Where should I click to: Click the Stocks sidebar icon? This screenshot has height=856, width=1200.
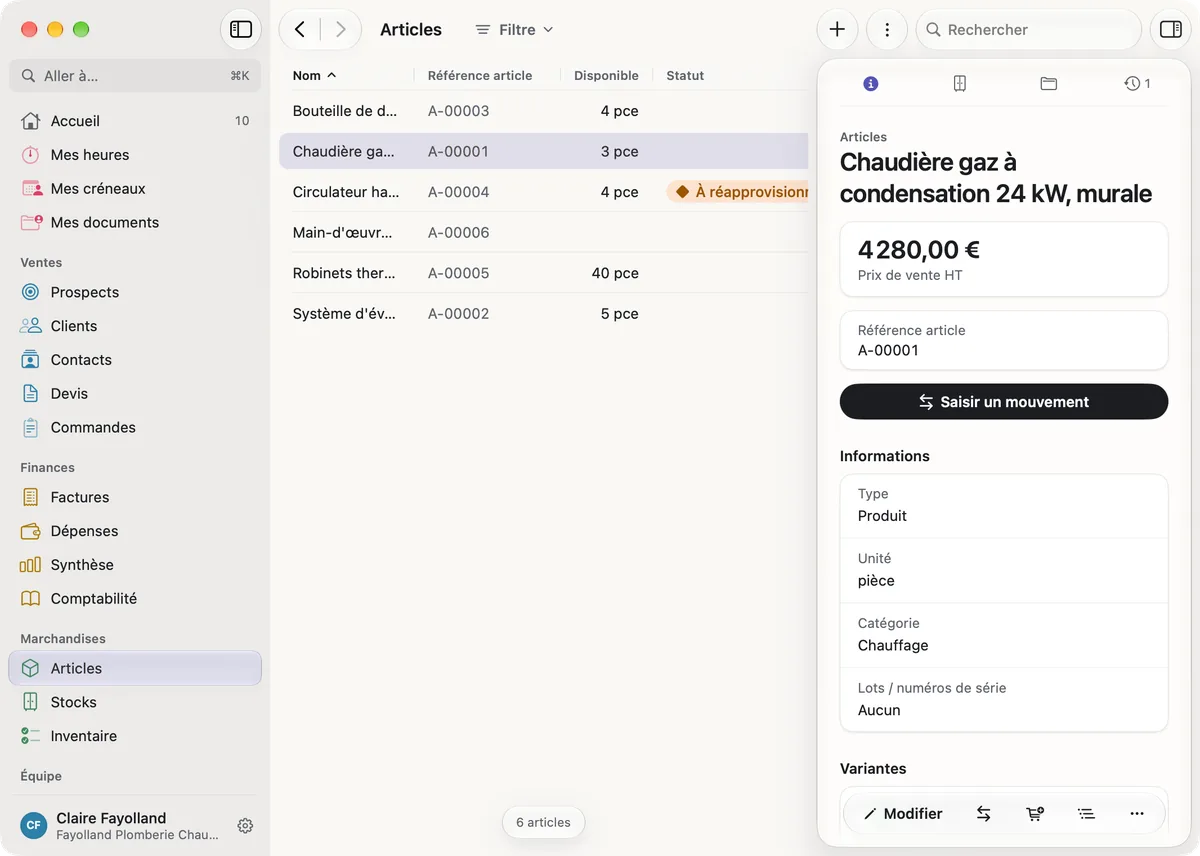click(31, 702)
